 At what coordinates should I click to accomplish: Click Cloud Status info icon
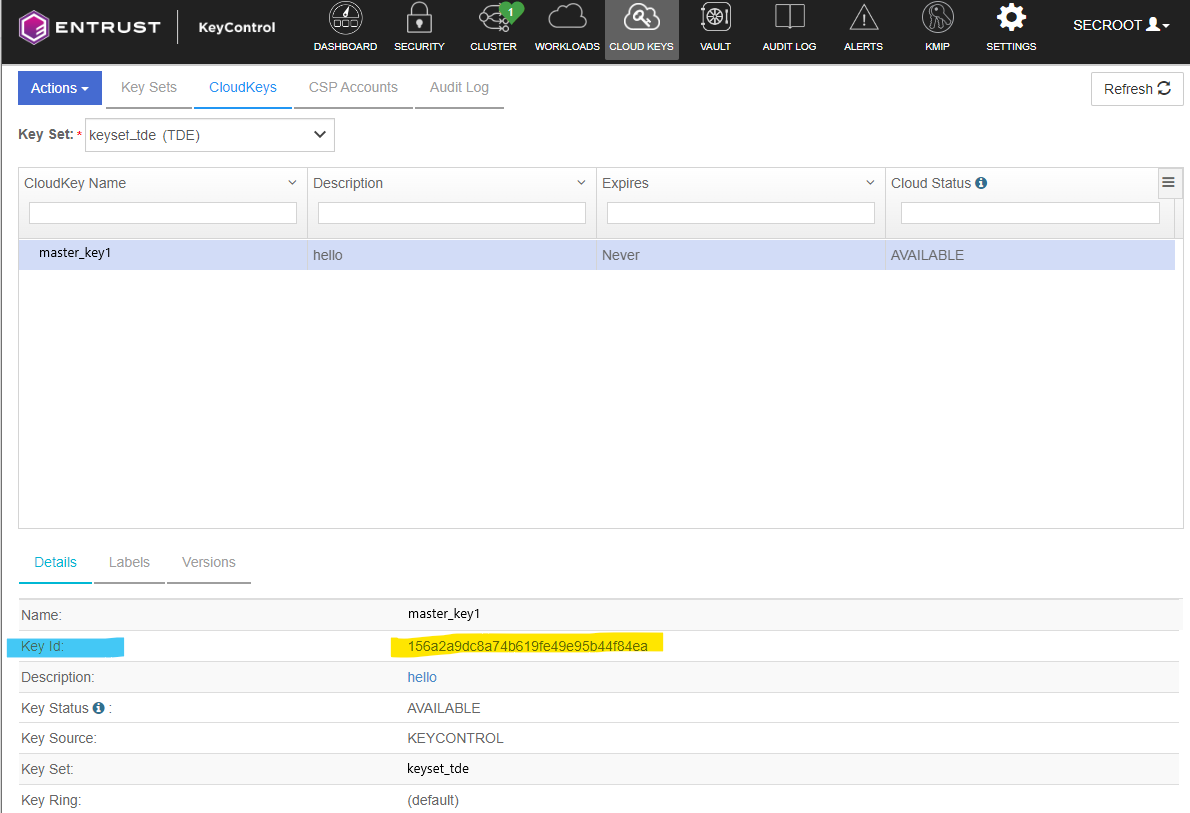click(x=981, y=183)
